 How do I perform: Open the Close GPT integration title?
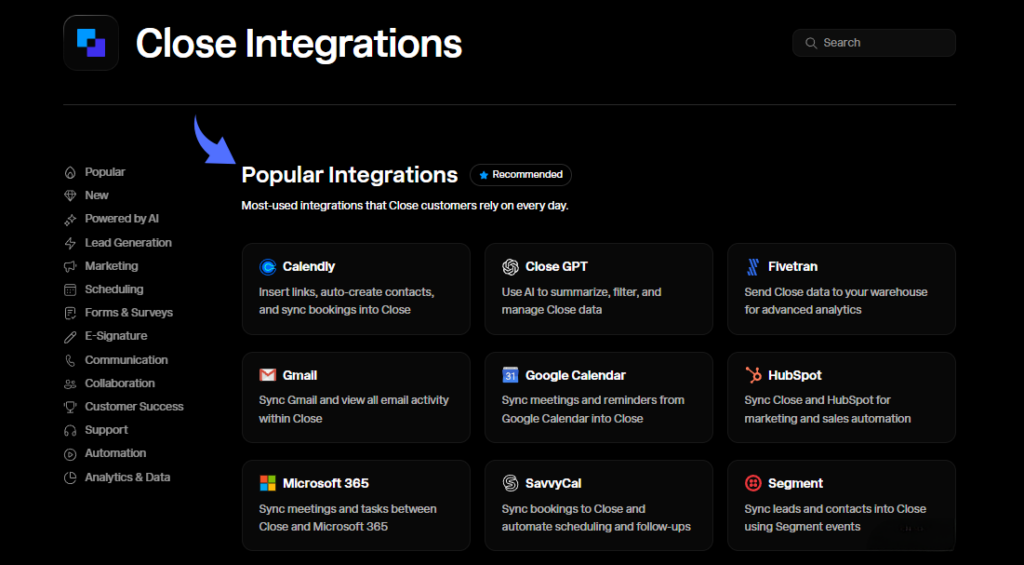tap(556, 267)
